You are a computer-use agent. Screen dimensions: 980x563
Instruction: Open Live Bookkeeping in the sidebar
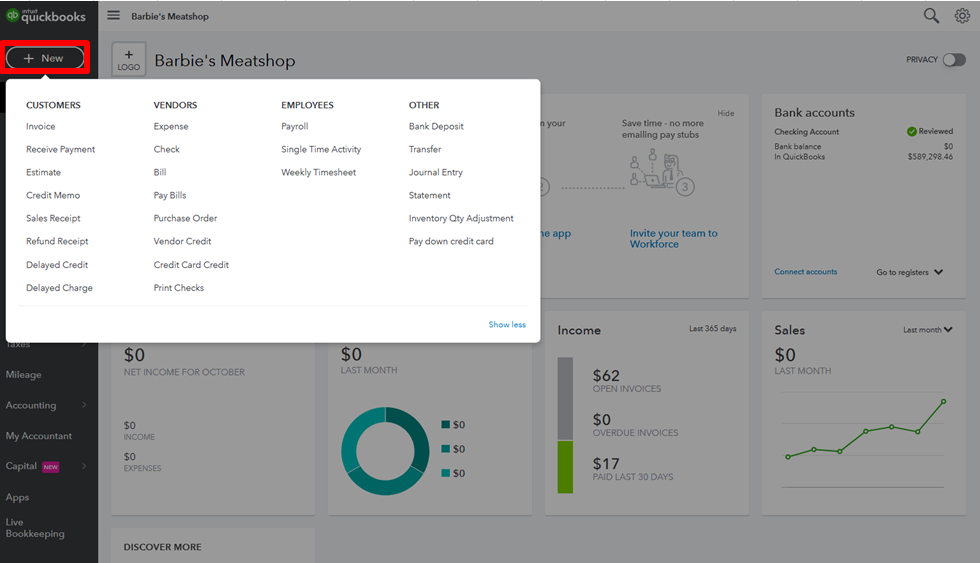tap(35, 528)
